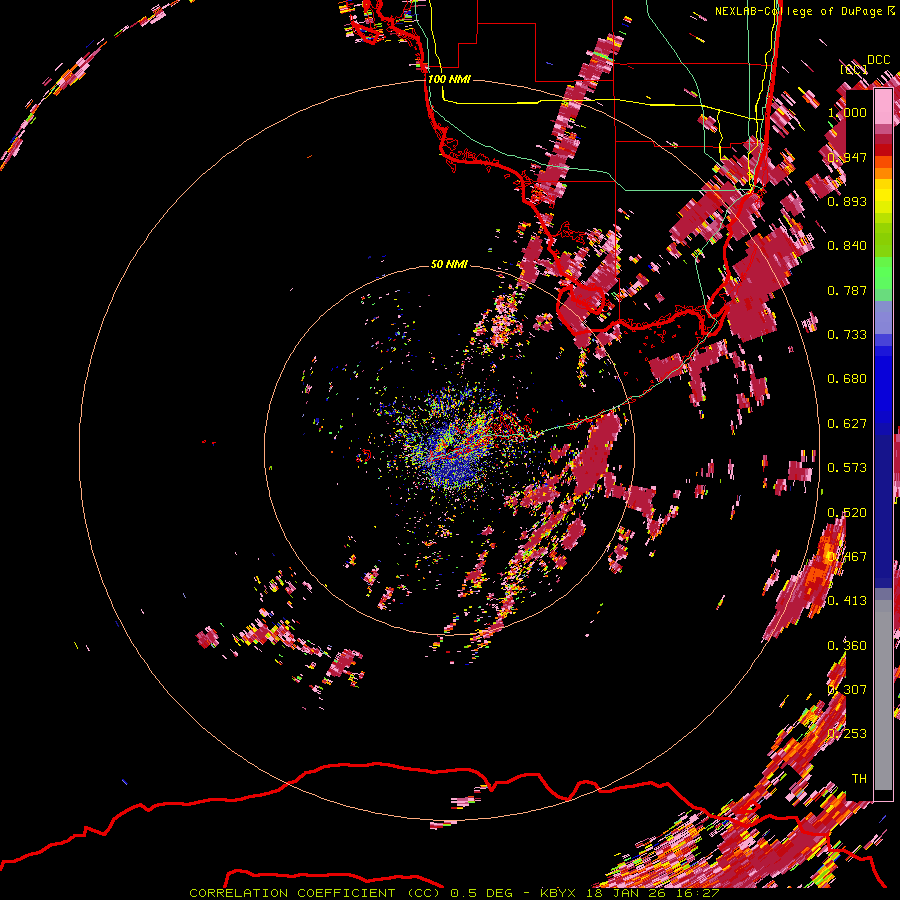Click the 0.680 legend value

coord(847,379)
